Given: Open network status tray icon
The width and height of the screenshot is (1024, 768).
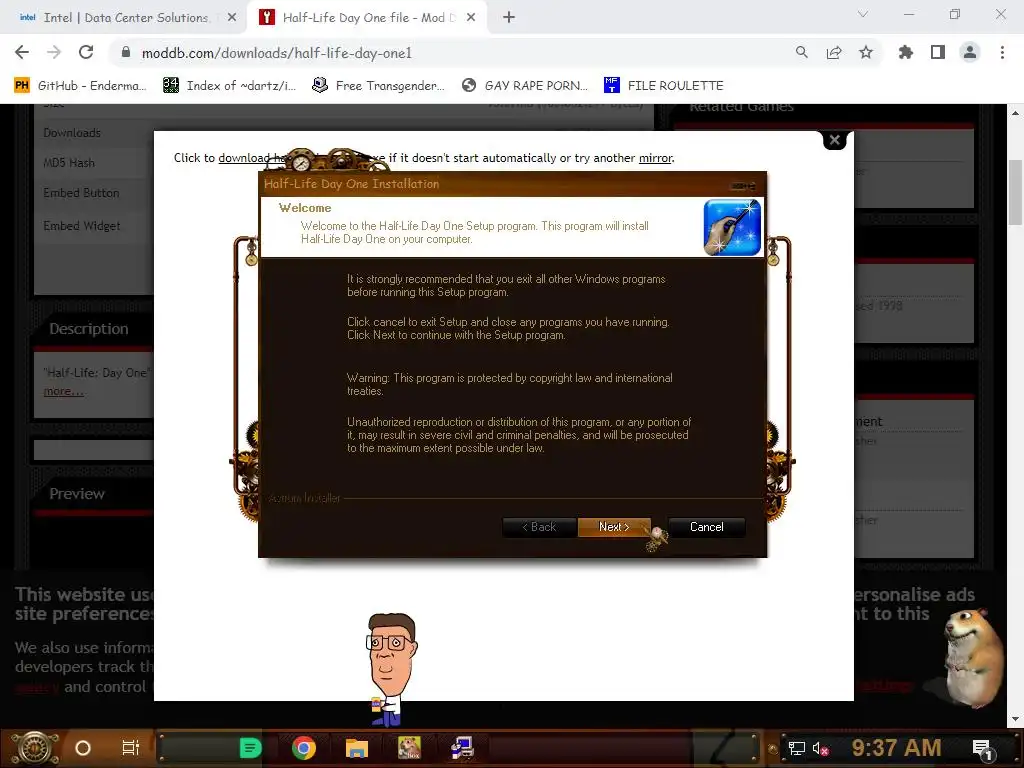Looking at the screenshot, I should click(x=796, y=748).
